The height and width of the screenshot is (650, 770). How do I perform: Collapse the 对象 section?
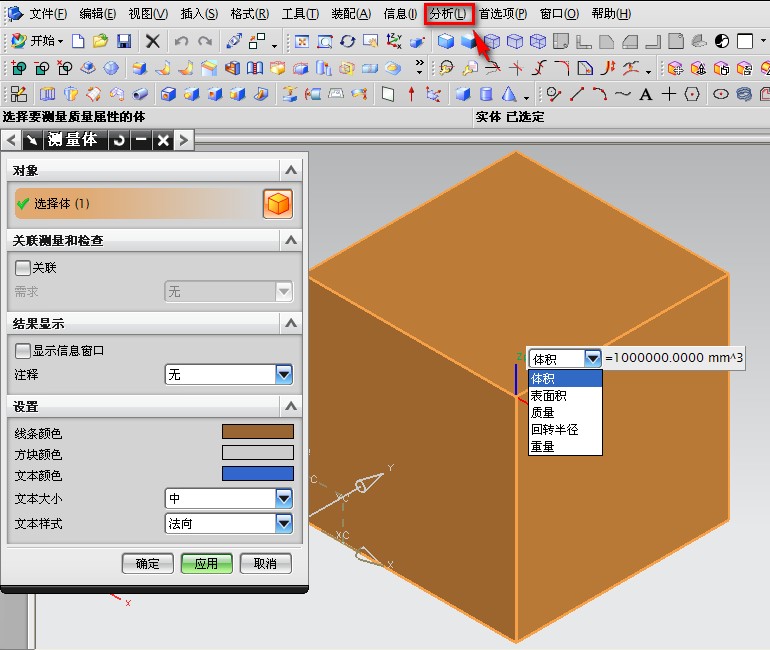pos(291,170)
